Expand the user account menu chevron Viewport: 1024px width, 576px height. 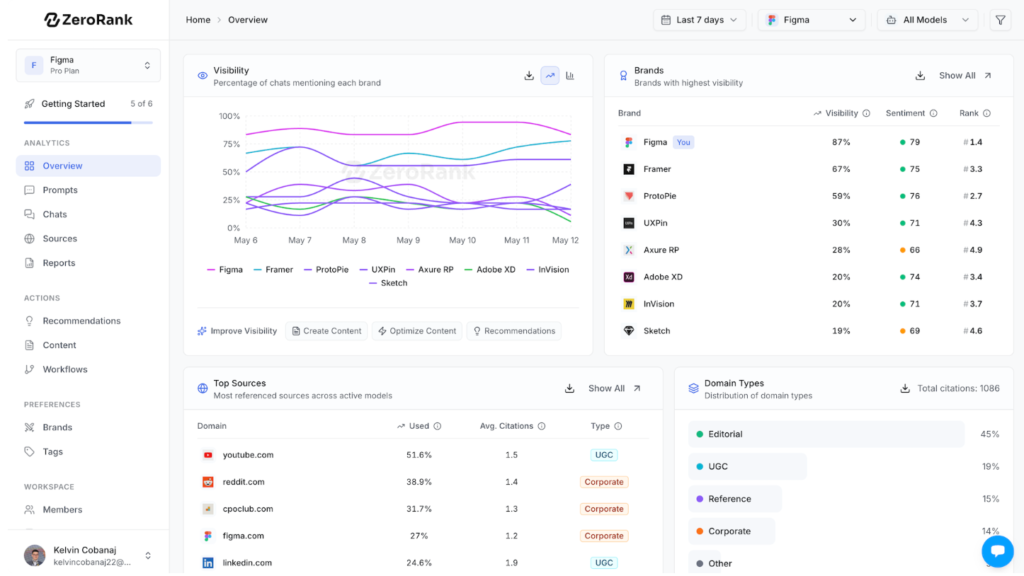point(148,556)
